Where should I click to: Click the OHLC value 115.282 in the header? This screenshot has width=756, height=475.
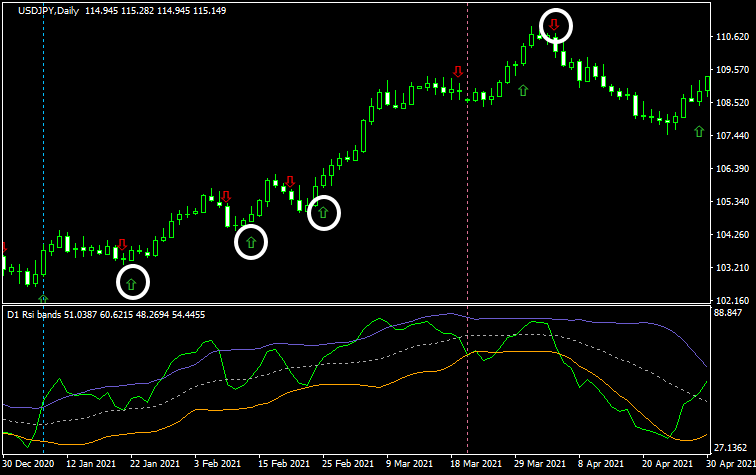[x=138, y=11]
